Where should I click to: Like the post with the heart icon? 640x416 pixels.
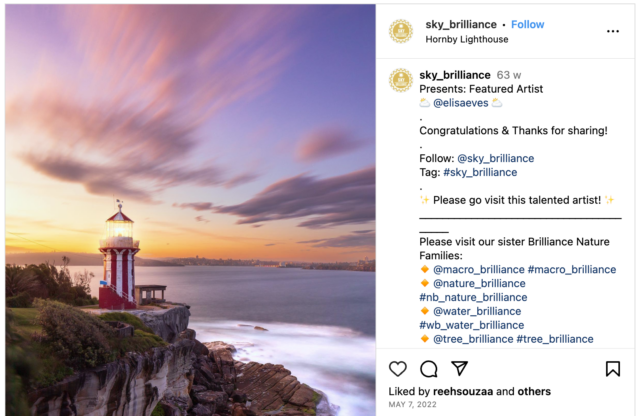click(398, 369)
